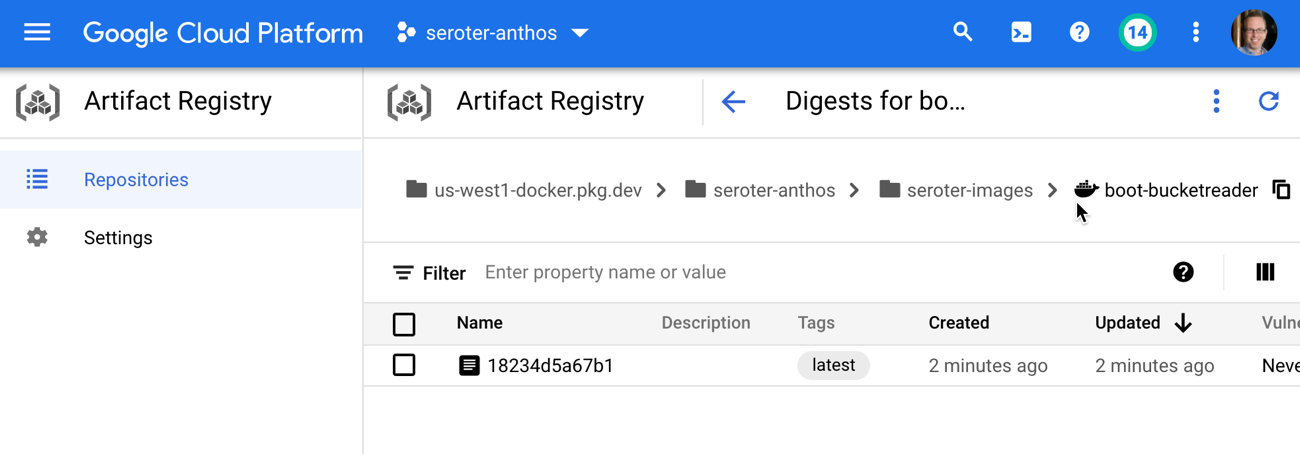Open the hamburger navigation menu

pos(37,33)
